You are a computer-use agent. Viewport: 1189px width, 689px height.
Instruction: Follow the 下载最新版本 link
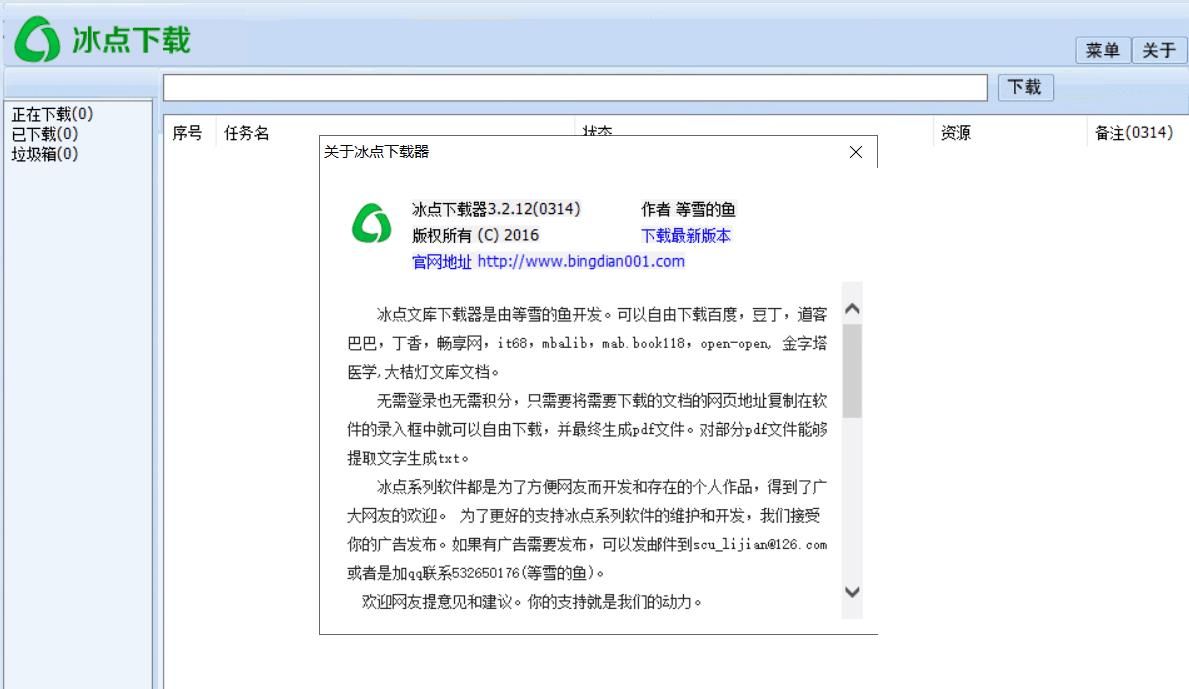point(686,236)
